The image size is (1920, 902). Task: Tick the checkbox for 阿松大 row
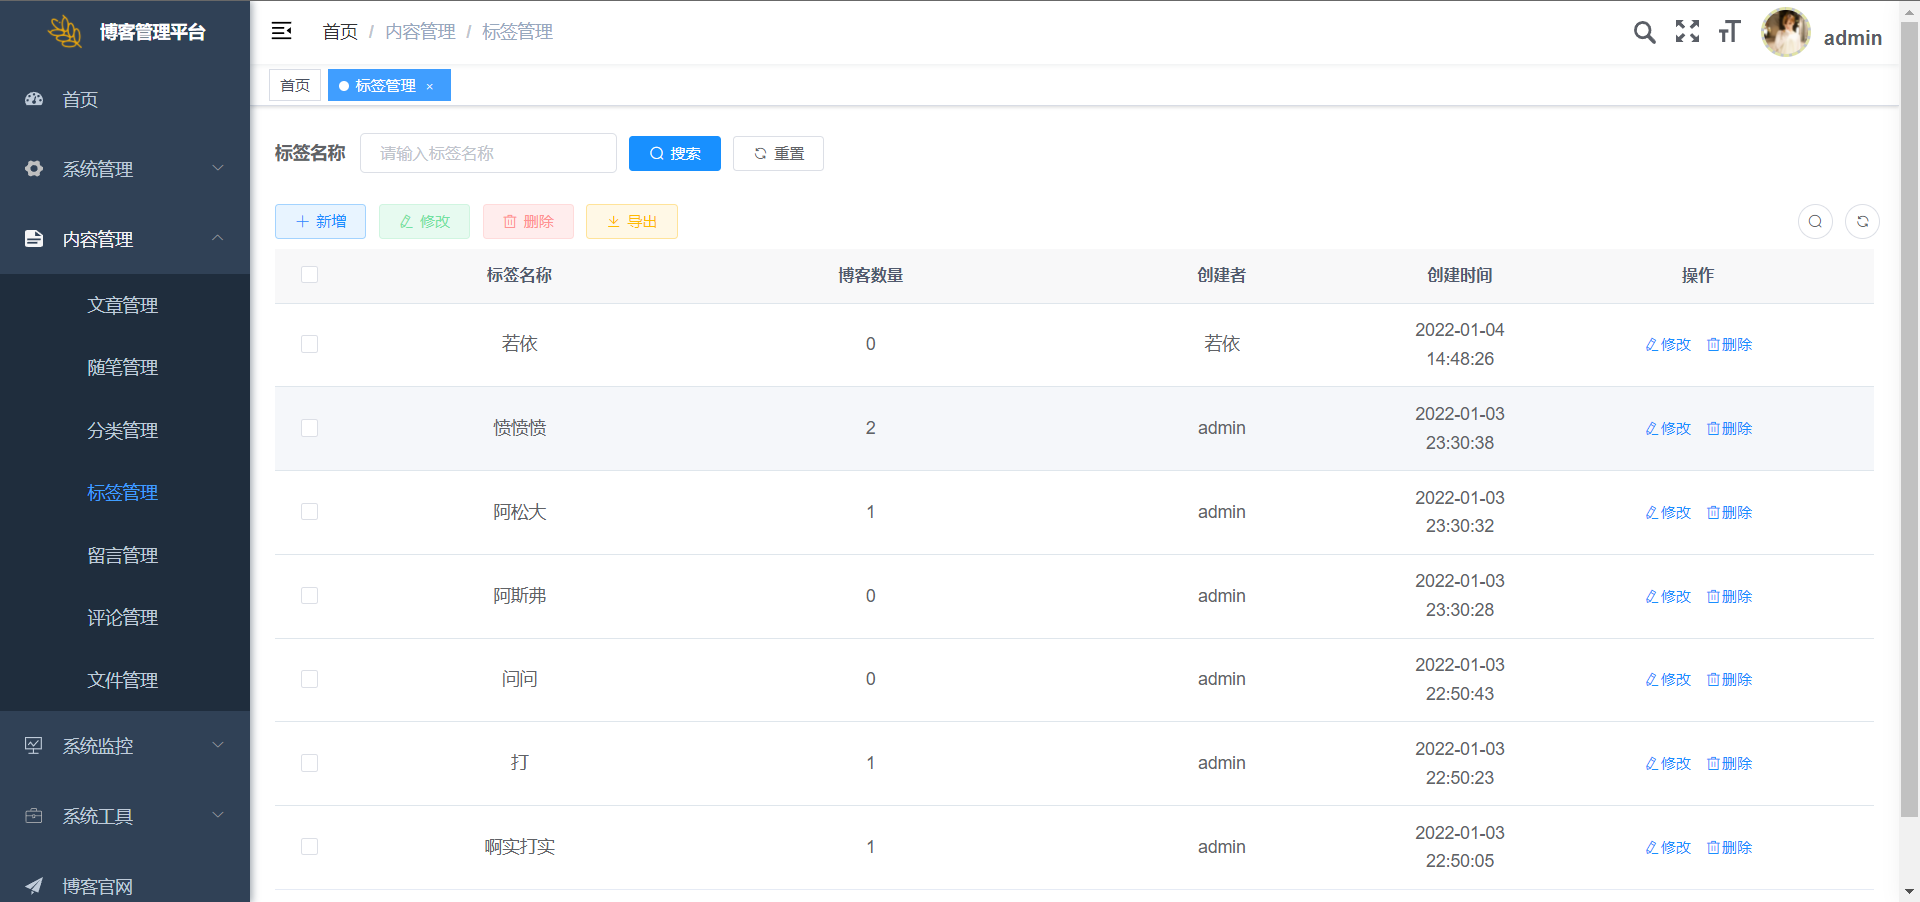pos(310,512)
